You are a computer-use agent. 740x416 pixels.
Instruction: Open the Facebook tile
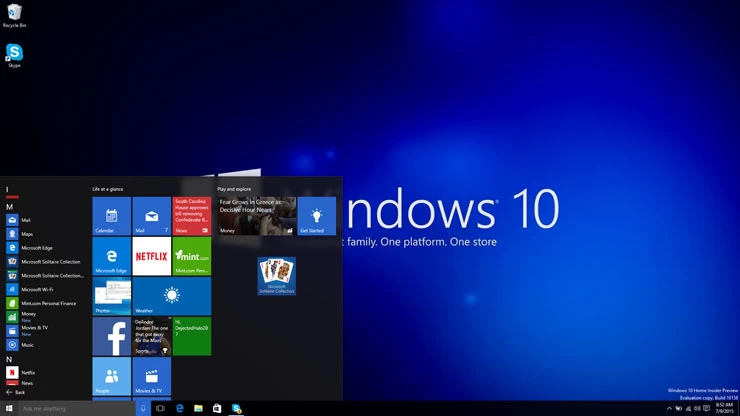click(111, 336)
